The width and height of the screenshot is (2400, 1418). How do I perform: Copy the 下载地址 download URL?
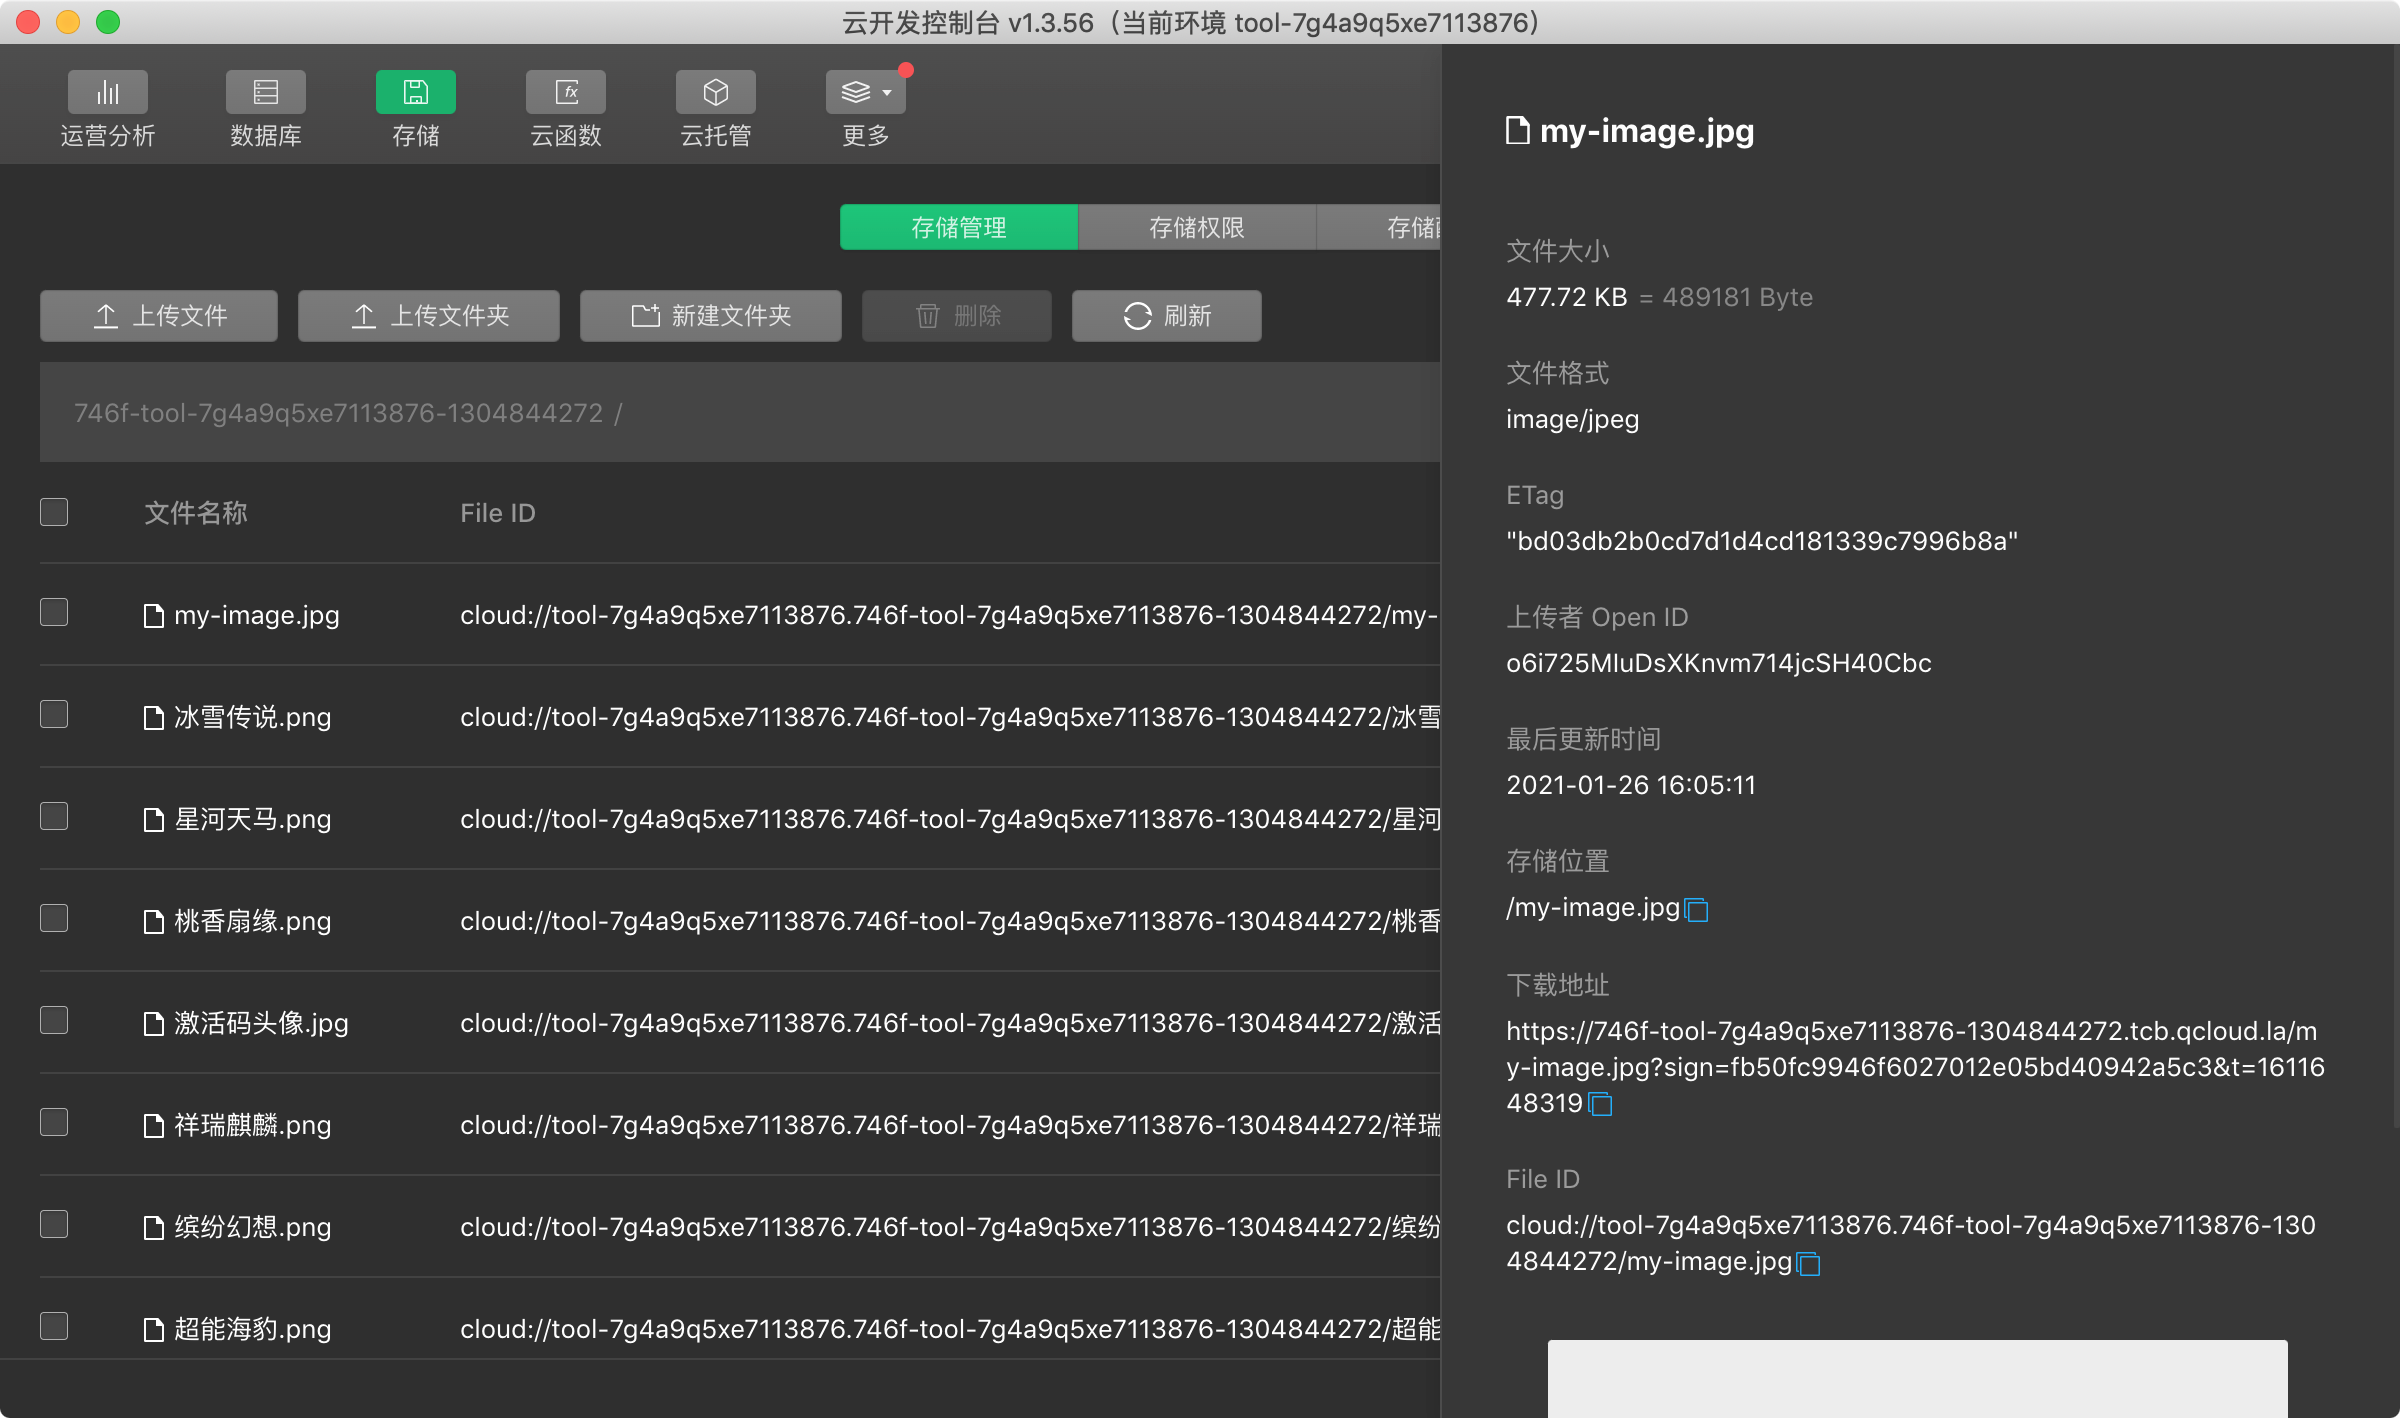[1601, 1105]
